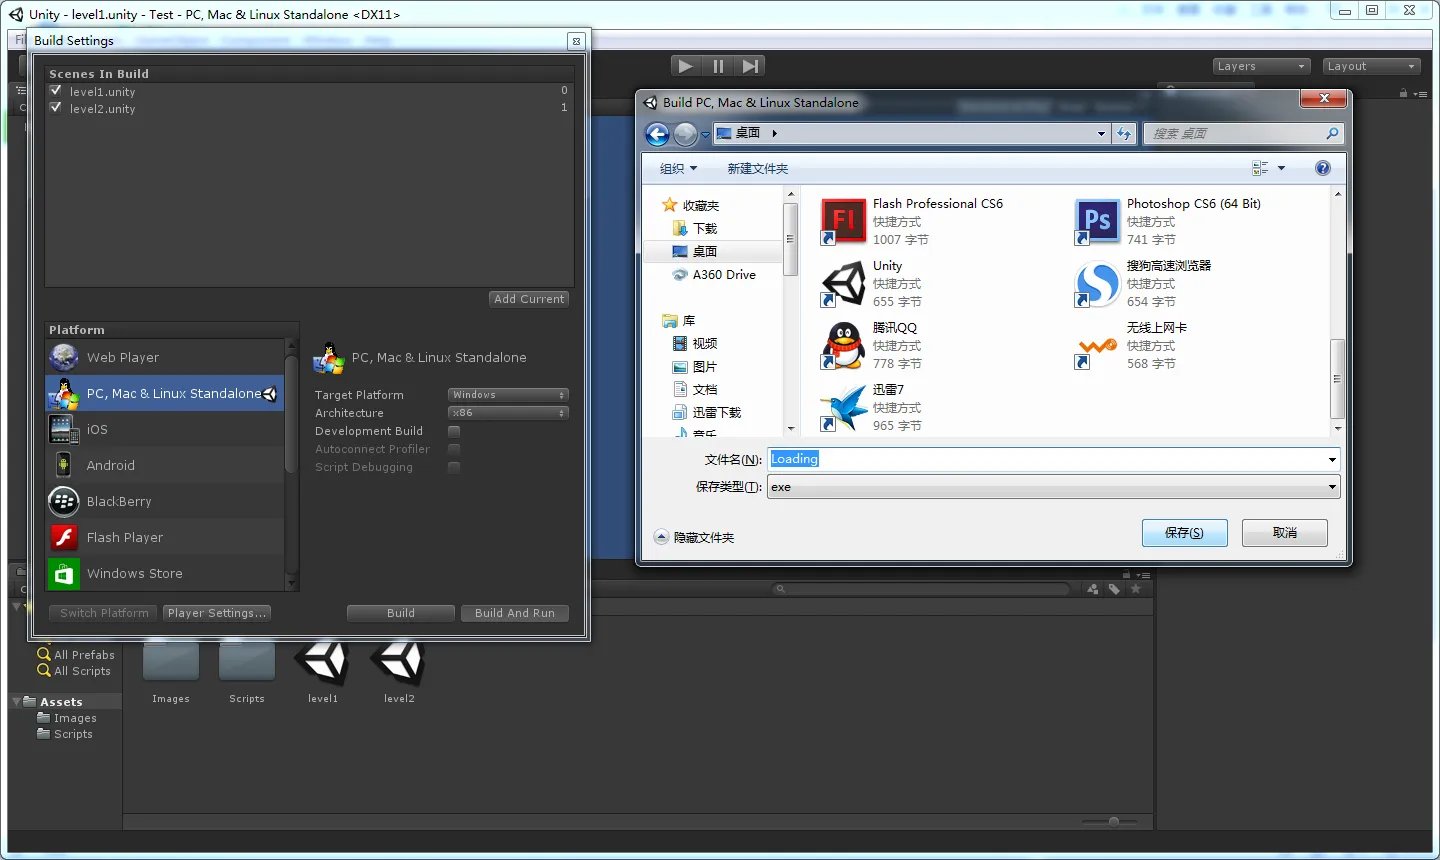Open the Architecture x86 dropdown
The height and width of the screenshot is (860, 1440).
point(508,413)
